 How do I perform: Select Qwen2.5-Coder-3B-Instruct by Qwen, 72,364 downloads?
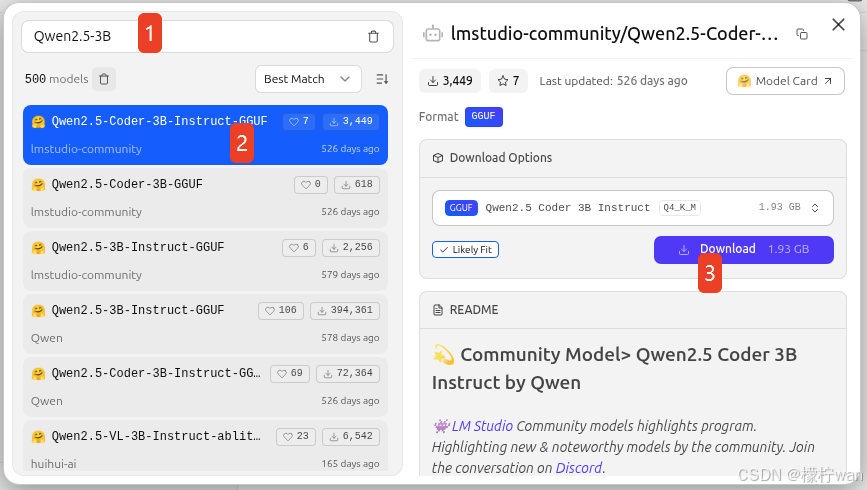tap(205, 387)
